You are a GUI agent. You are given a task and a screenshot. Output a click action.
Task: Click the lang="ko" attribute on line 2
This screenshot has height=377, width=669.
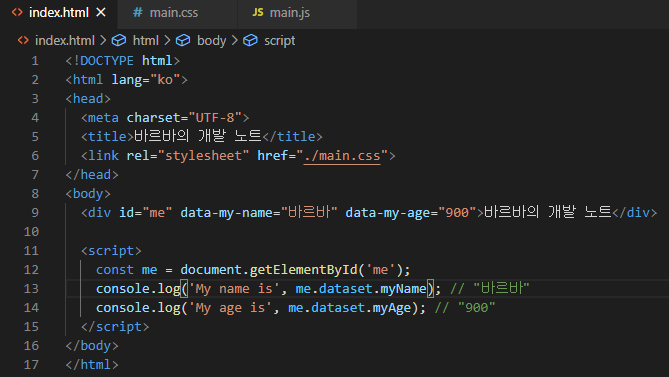tap(145, 80)
